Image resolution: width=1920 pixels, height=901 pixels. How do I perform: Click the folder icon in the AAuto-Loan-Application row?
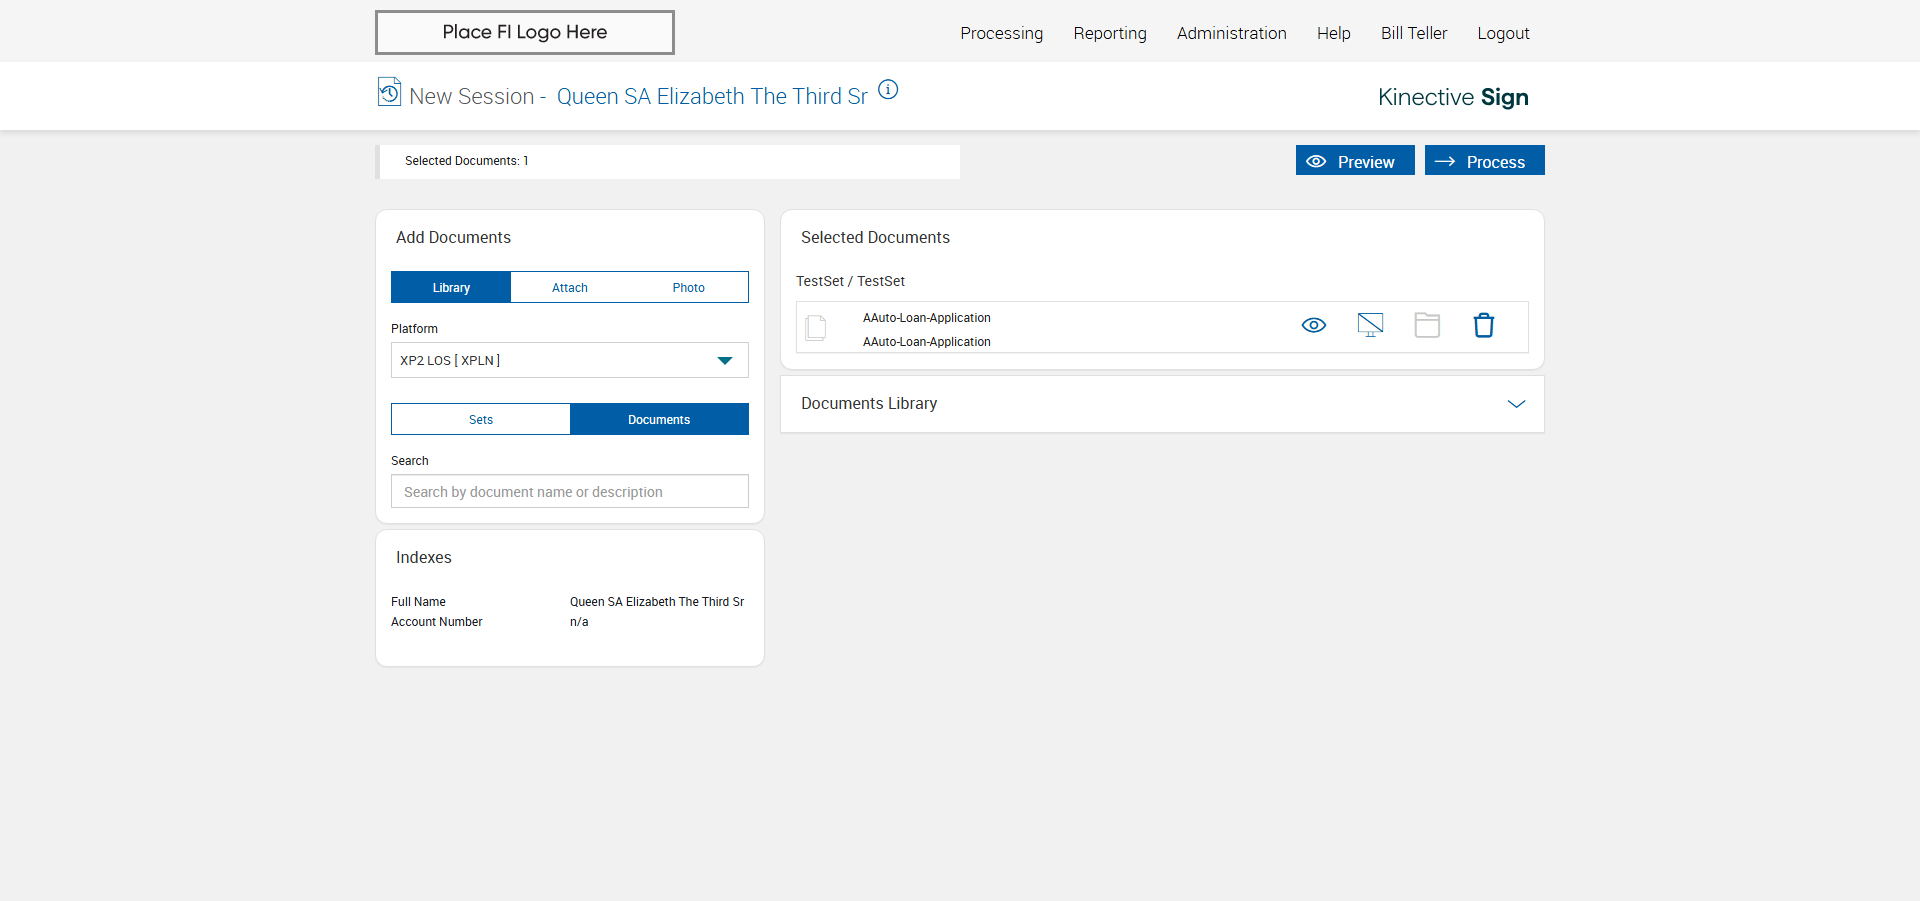(x=1427, y=325)
